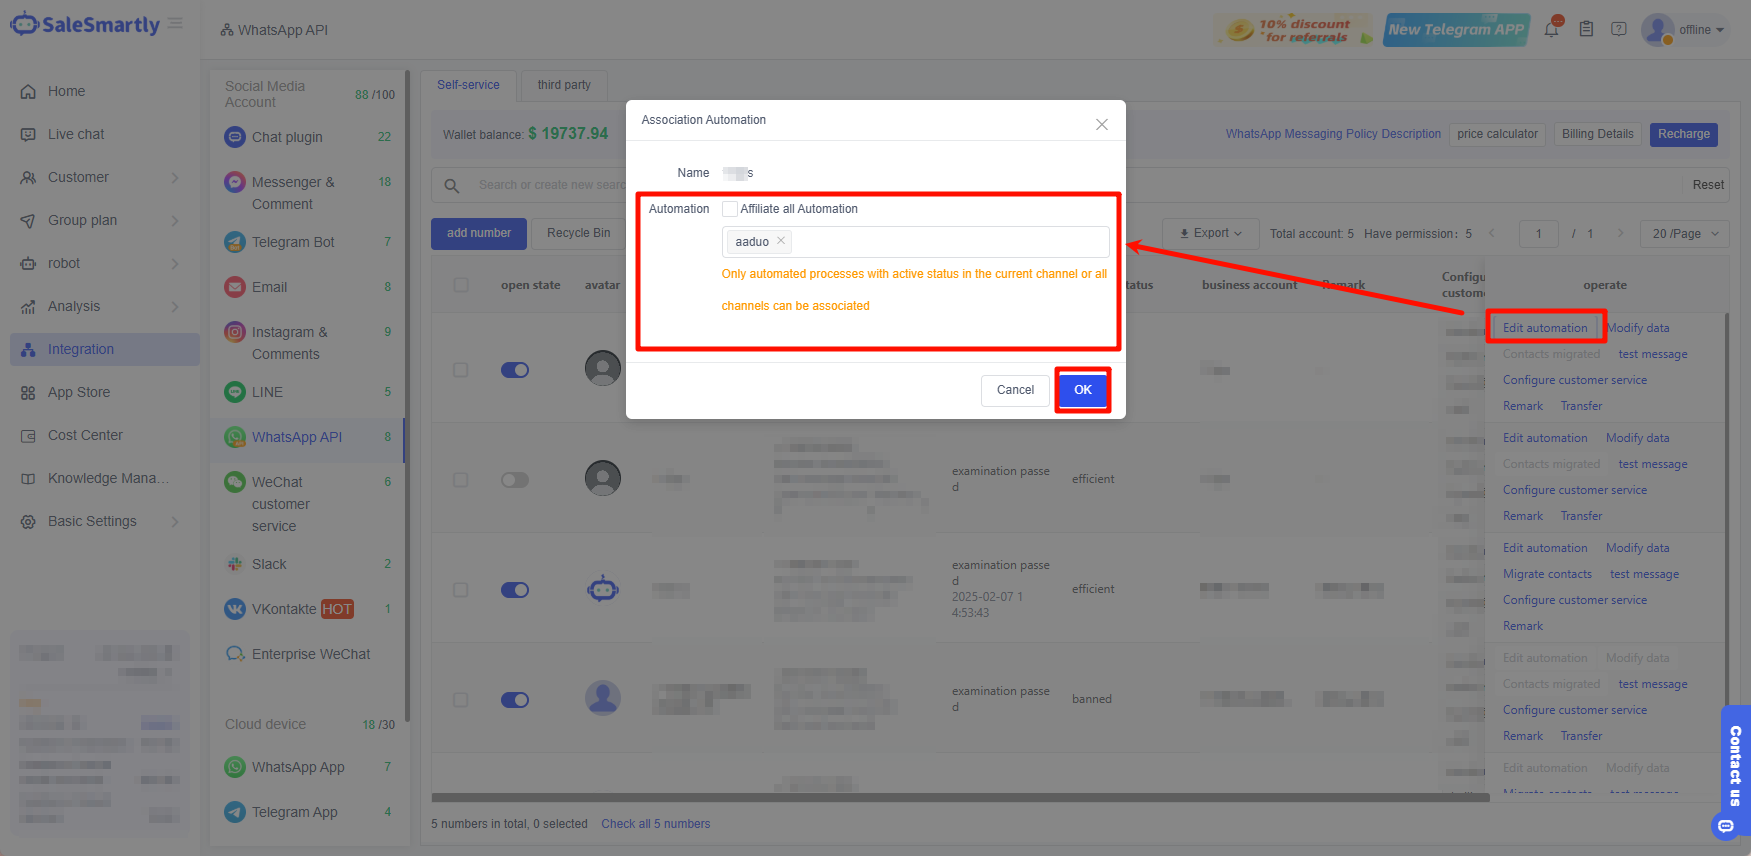This screenshot has height=856, width=1751.
Task: Toggle open state for the robot avatar row
Action: point(515,590)
